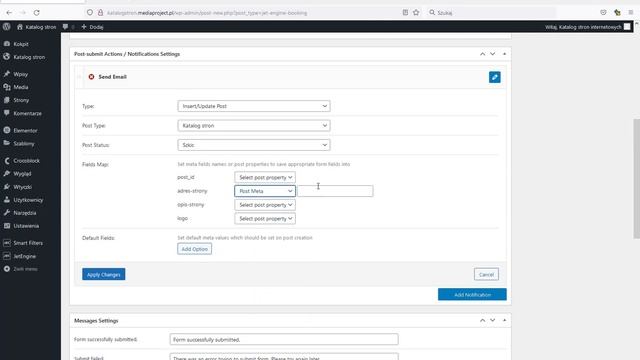640x360 pixels.
Task: Click Apply Changes button
Action: click(x=104, y=274)
